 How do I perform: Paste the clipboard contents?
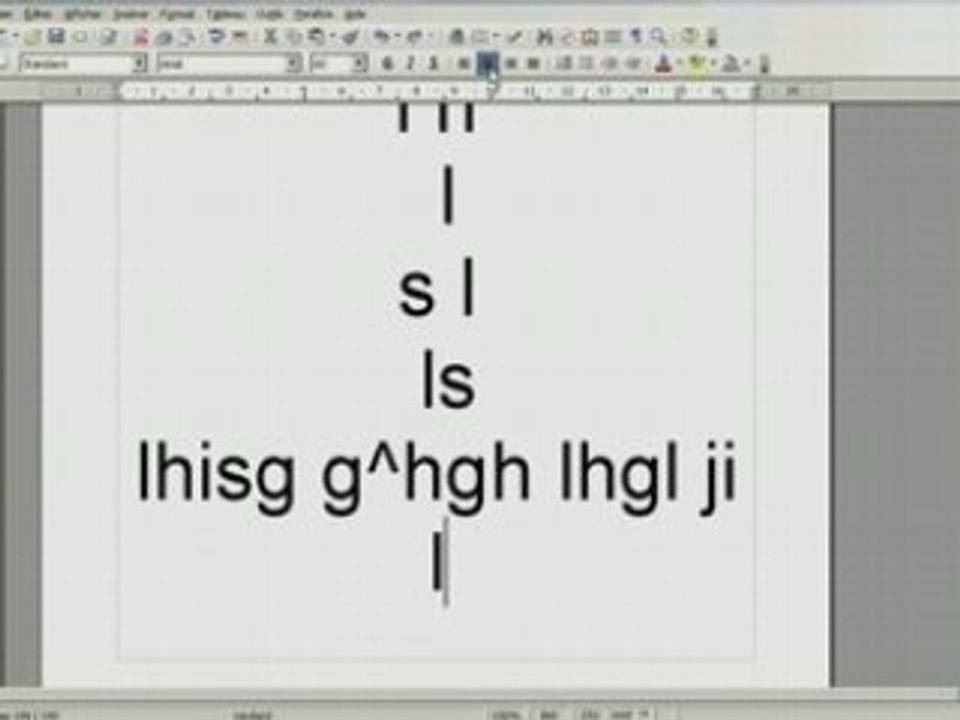coord(317,37)
